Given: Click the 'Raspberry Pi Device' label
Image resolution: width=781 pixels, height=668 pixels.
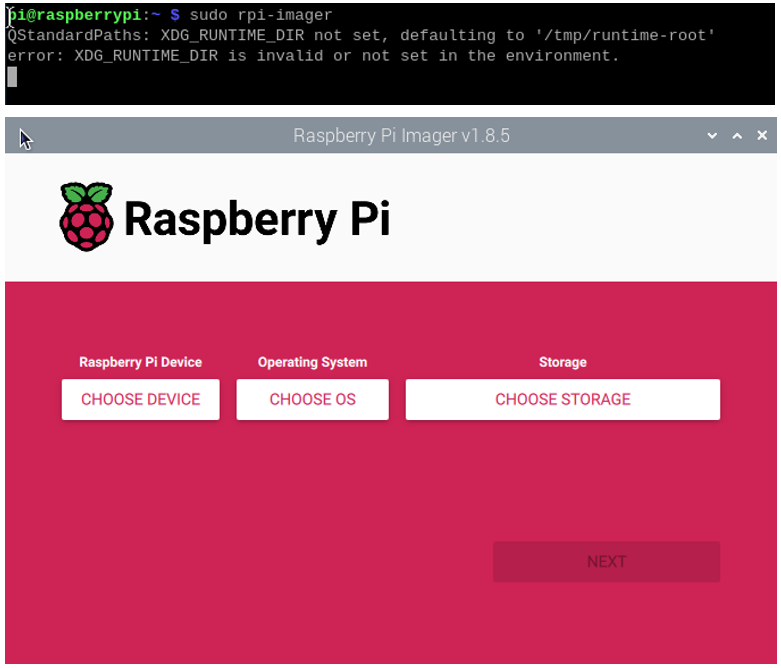Looking at the screenshot, I should [x=140, y=362].
